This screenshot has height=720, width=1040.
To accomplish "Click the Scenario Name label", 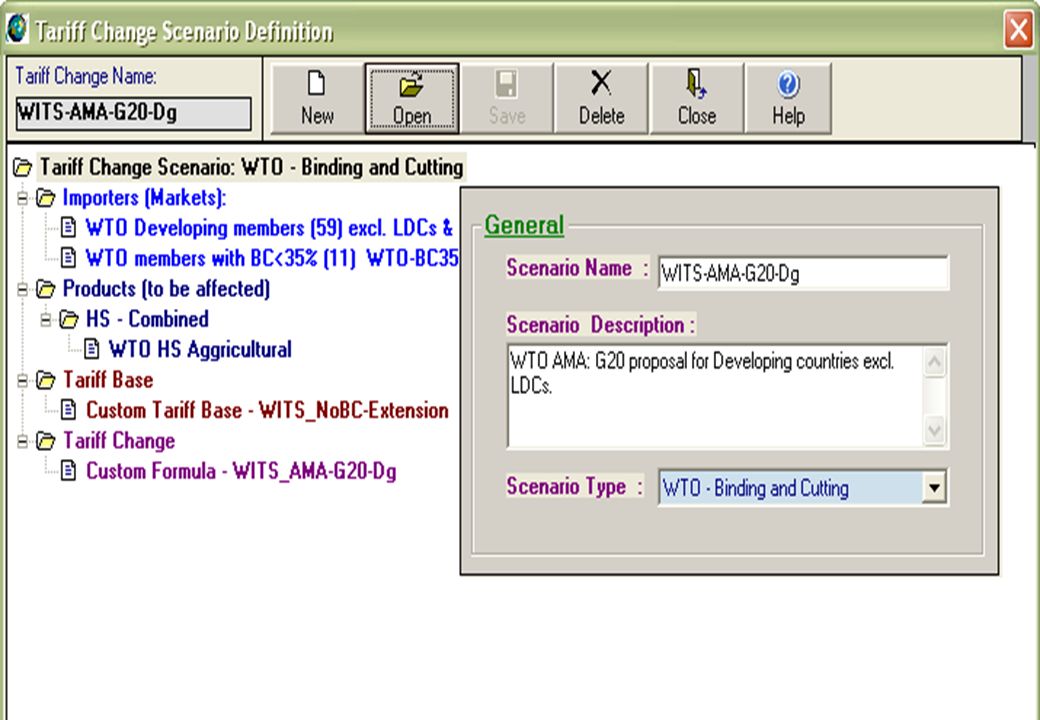I will tap(577, 269).
